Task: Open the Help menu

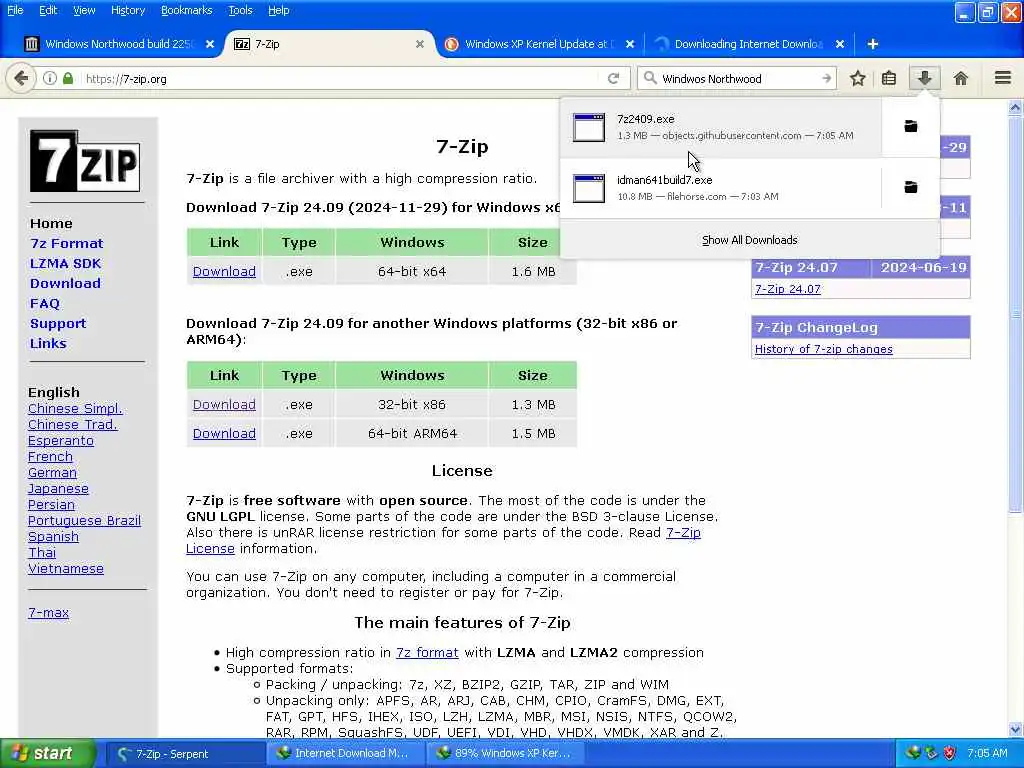Action: pyautogui.click(x=279, y=10)
